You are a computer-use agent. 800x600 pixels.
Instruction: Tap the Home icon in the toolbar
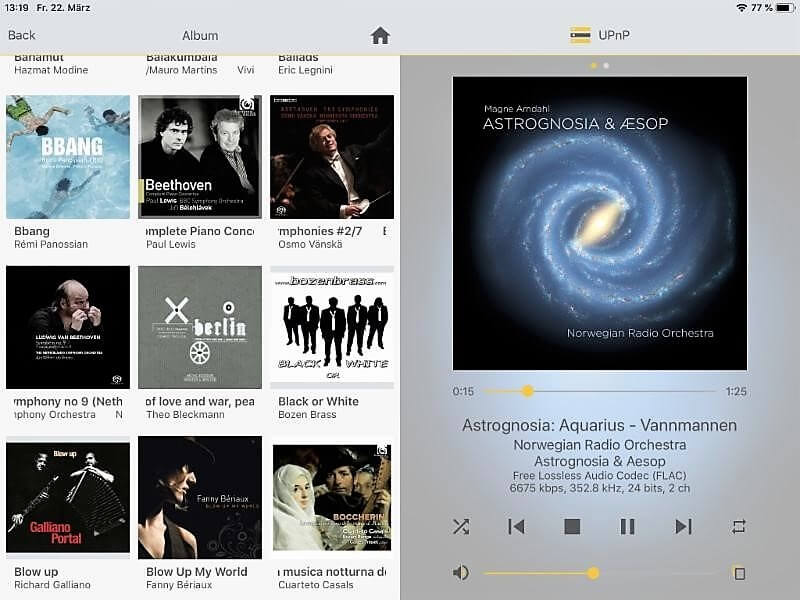380,34
